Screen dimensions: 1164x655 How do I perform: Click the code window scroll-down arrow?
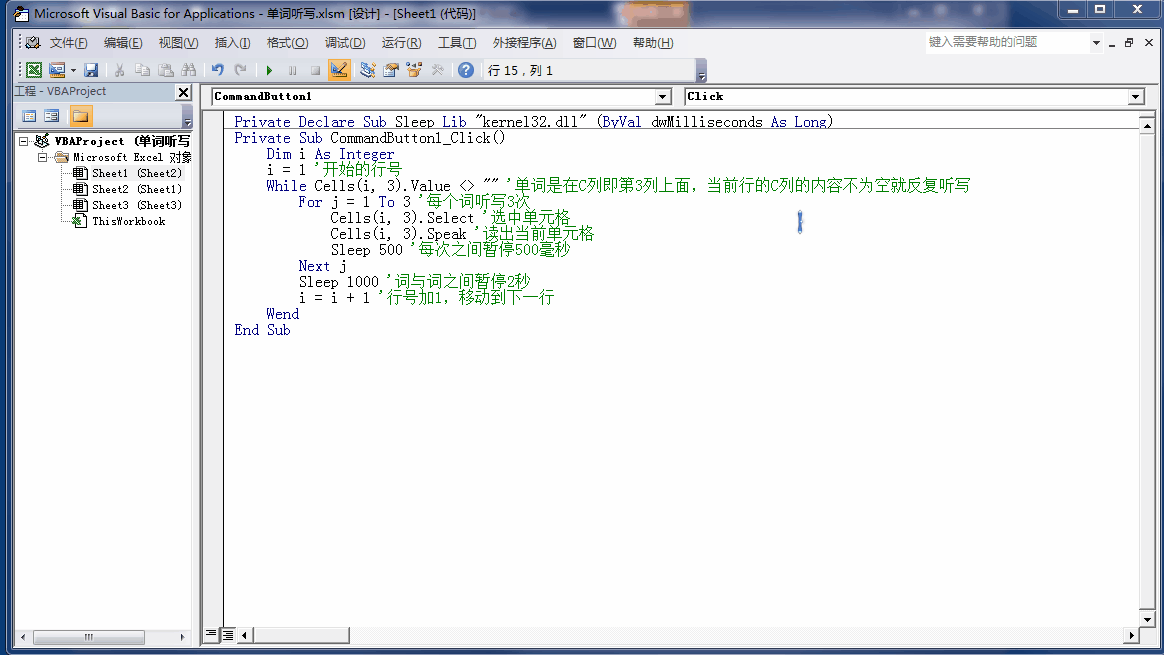(1147, 619)
